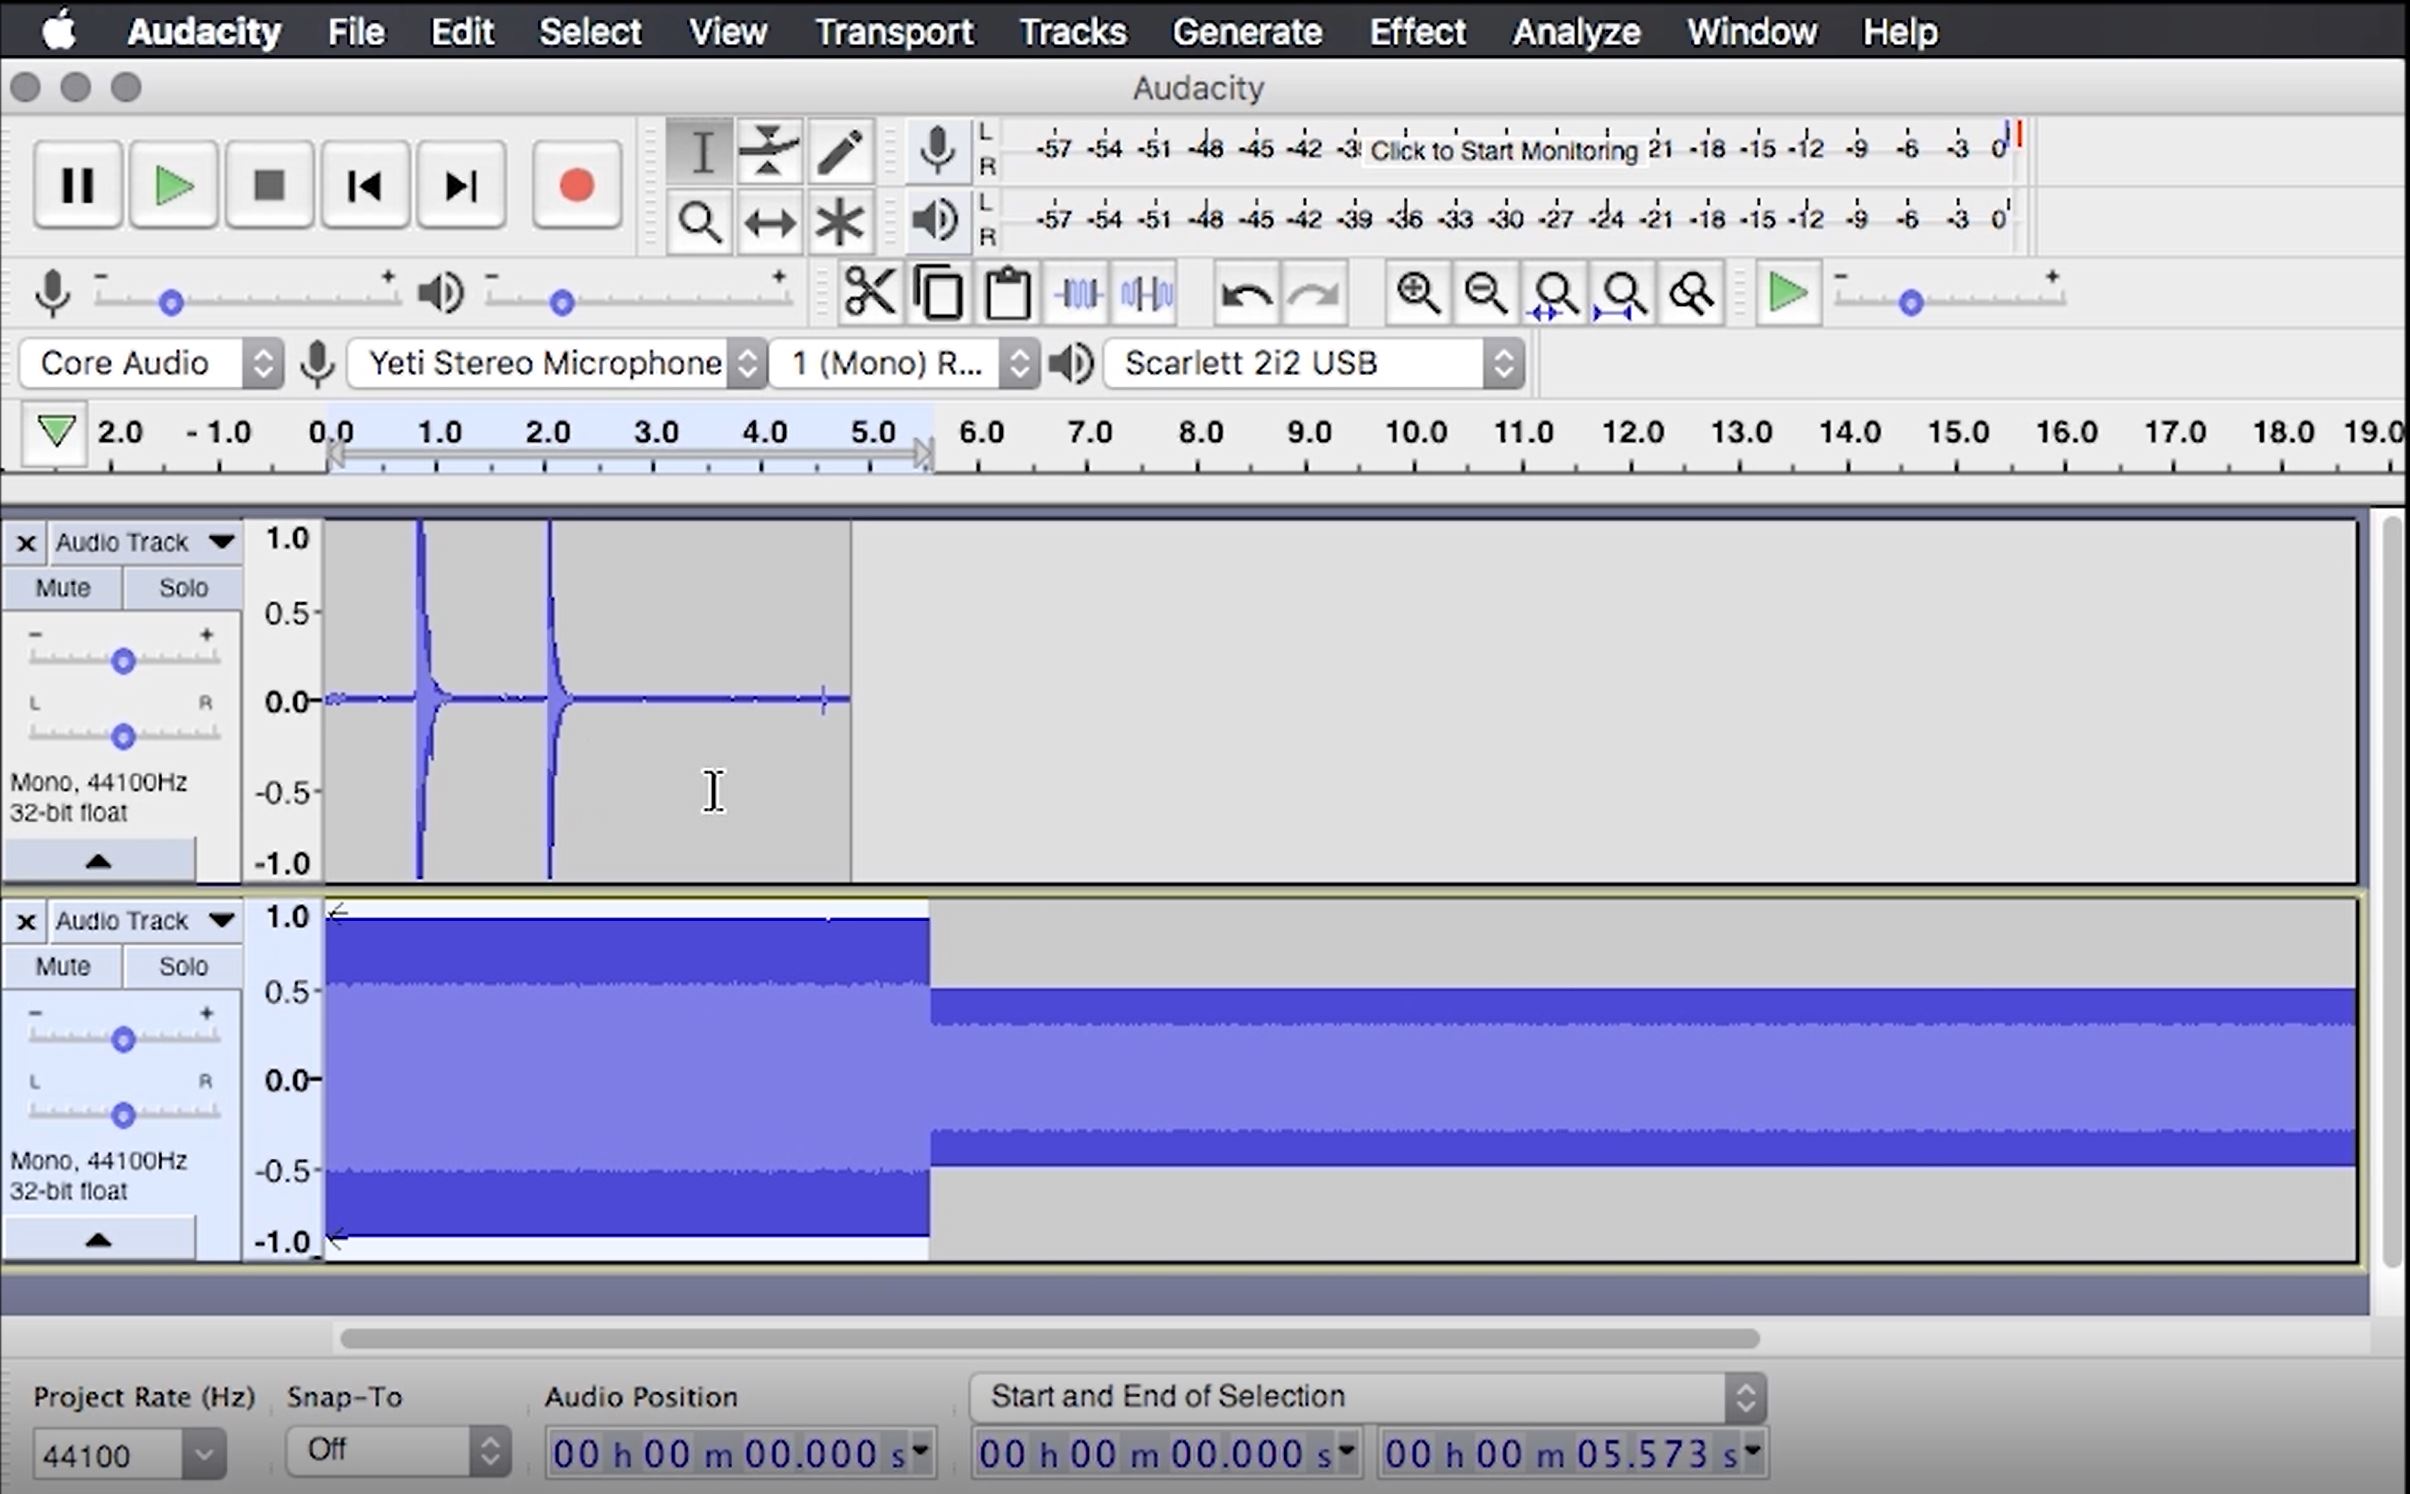The height and width of the screenshot is (1494, 2410).
Task: Open the Effect menu
Action: (x=1416, y=32)
